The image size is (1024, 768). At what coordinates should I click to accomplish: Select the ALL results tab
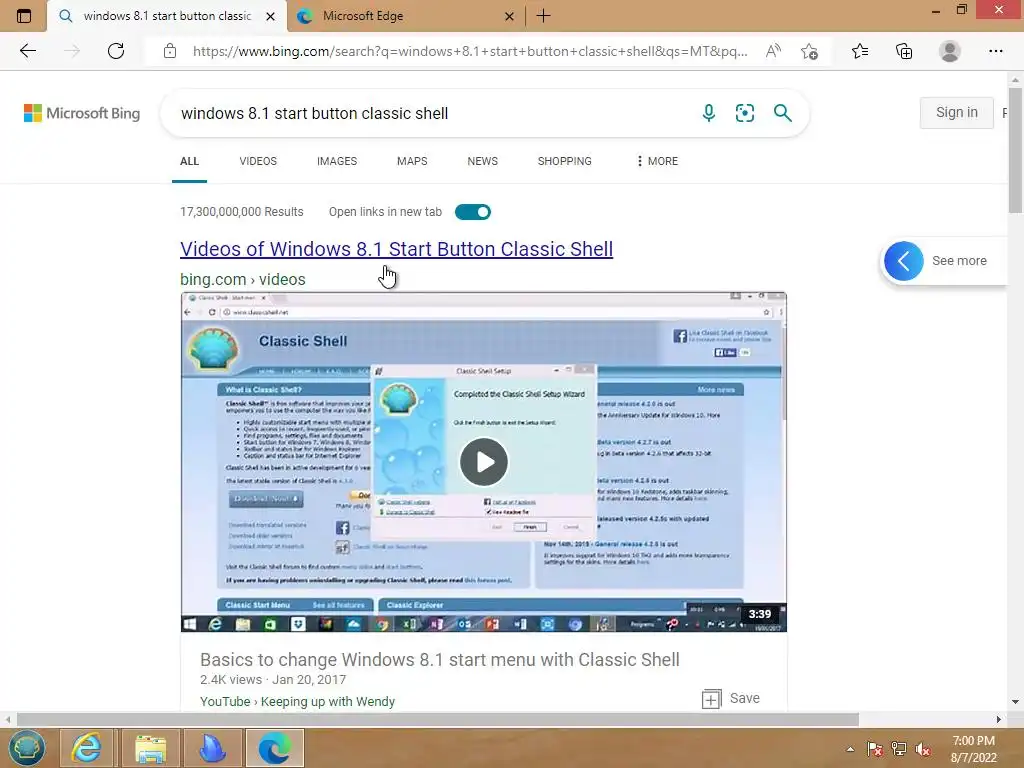189,161
